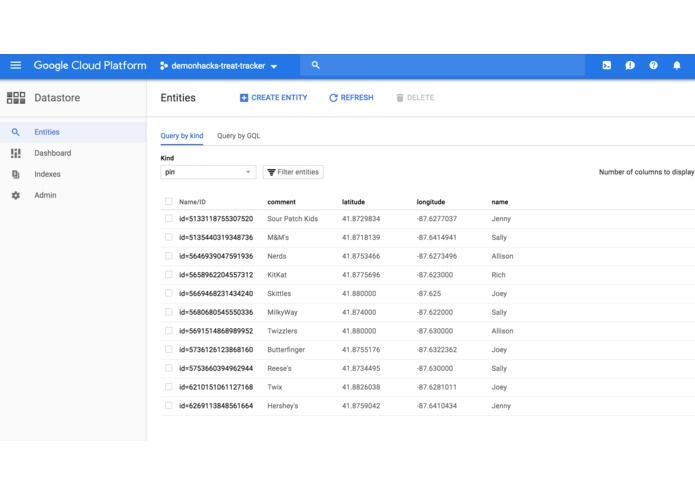
Task: Check the box for Skittles row
Action: tap(168, 293)
